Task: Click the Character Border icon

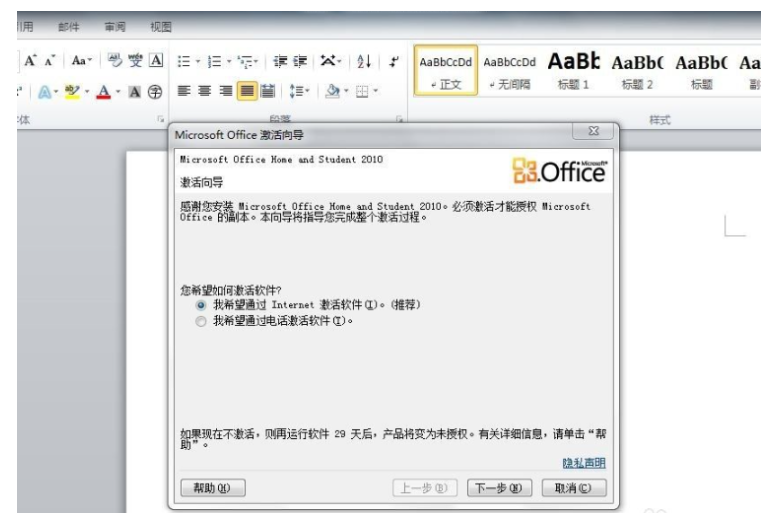Action: point(156,62)
